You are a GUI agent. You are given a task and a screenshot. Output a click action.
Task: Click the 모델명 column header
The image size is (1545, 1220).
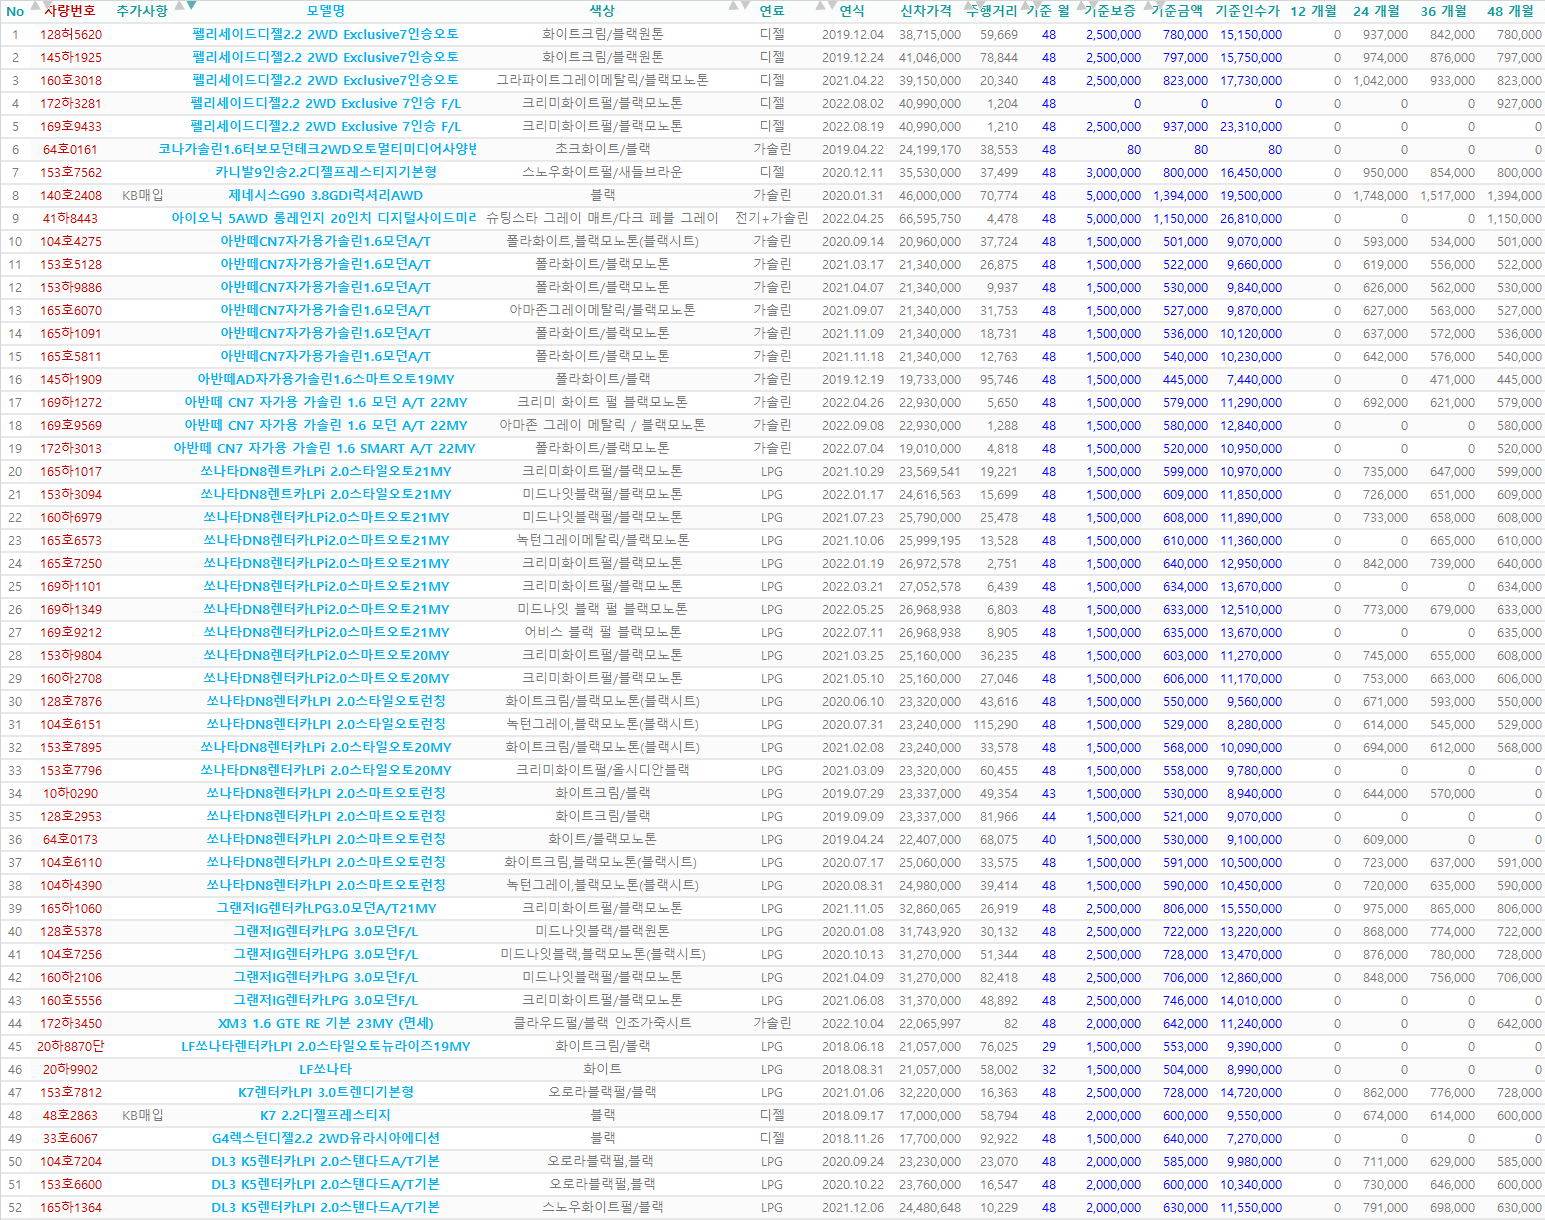coord(326,11)
